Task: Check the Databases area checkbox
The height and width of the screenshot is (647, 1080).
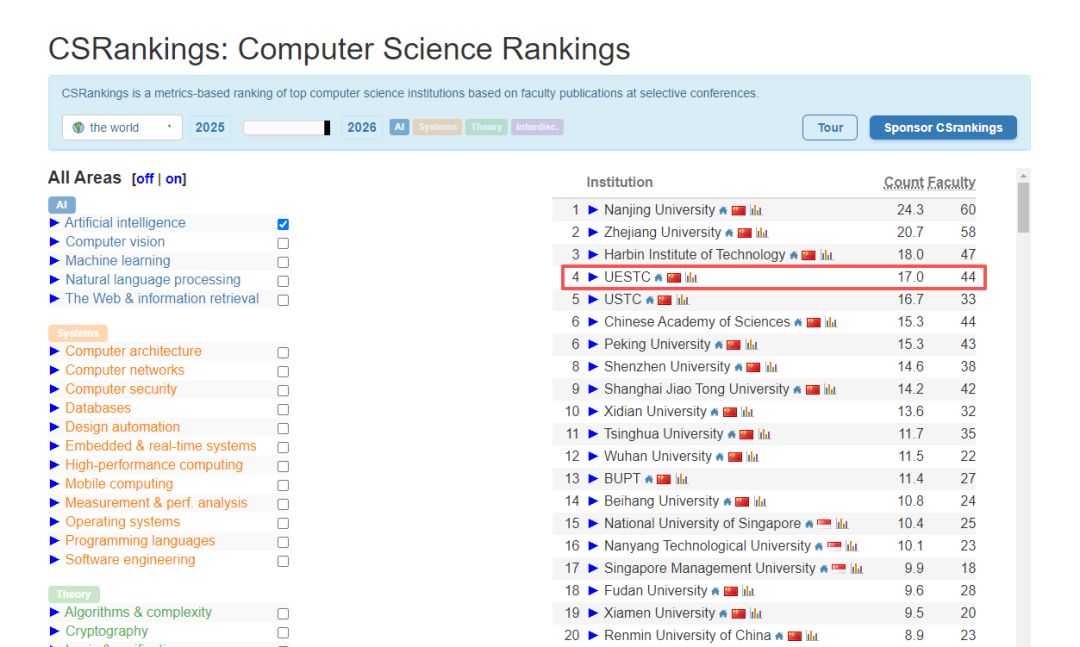Action: coord(283,409)
